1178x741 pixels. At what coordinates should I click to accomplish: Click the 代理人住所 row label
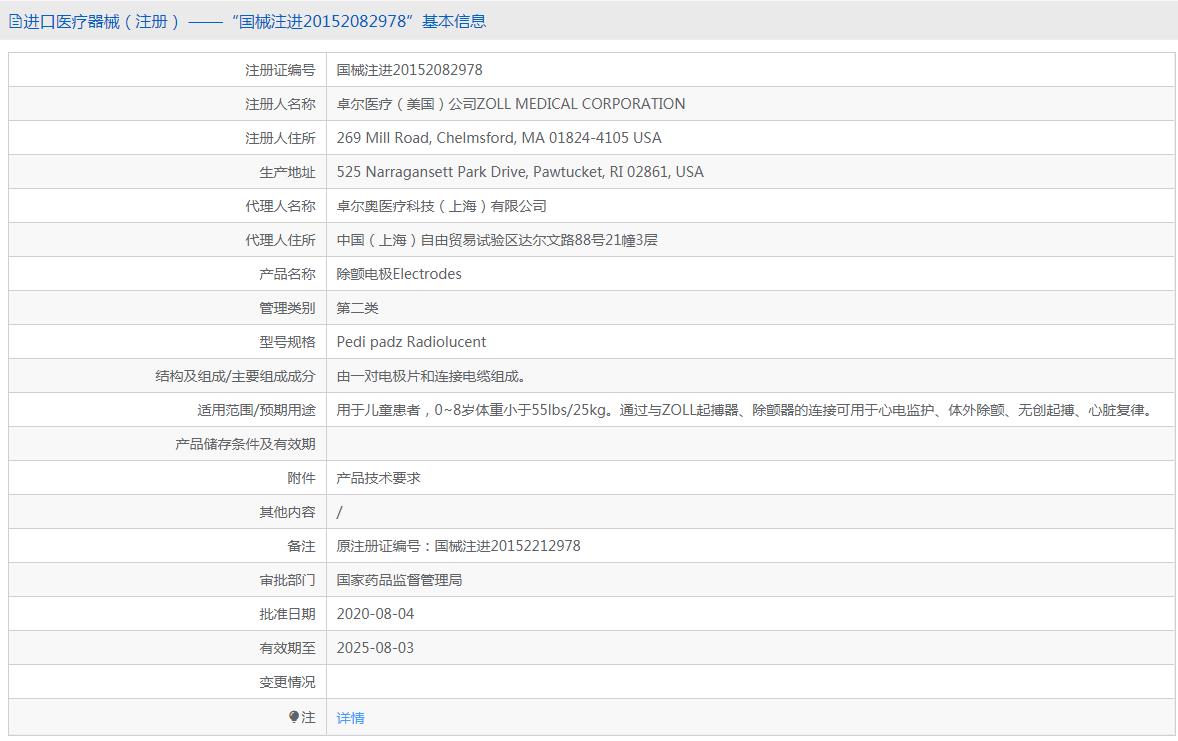(x=280, y=240)
